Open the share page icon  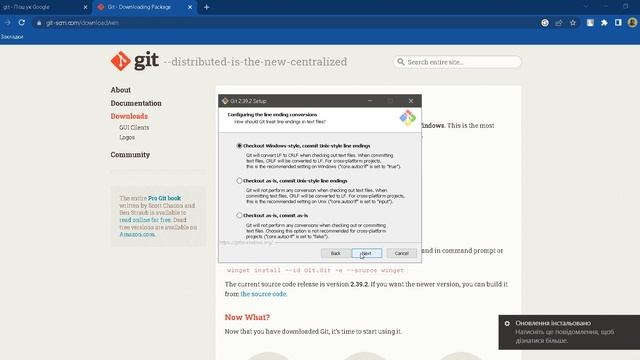(x=559, y=23)
